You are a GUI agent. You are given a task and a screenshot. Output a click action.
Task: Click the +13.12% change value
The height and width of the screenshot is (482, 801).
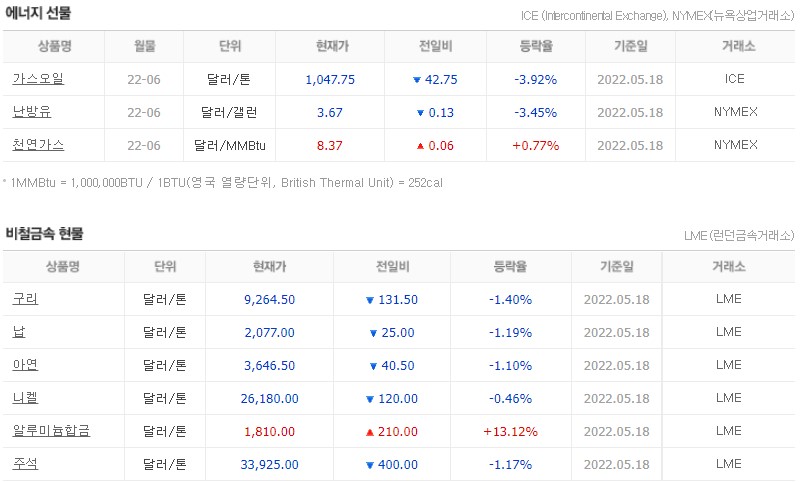point(510,431)
